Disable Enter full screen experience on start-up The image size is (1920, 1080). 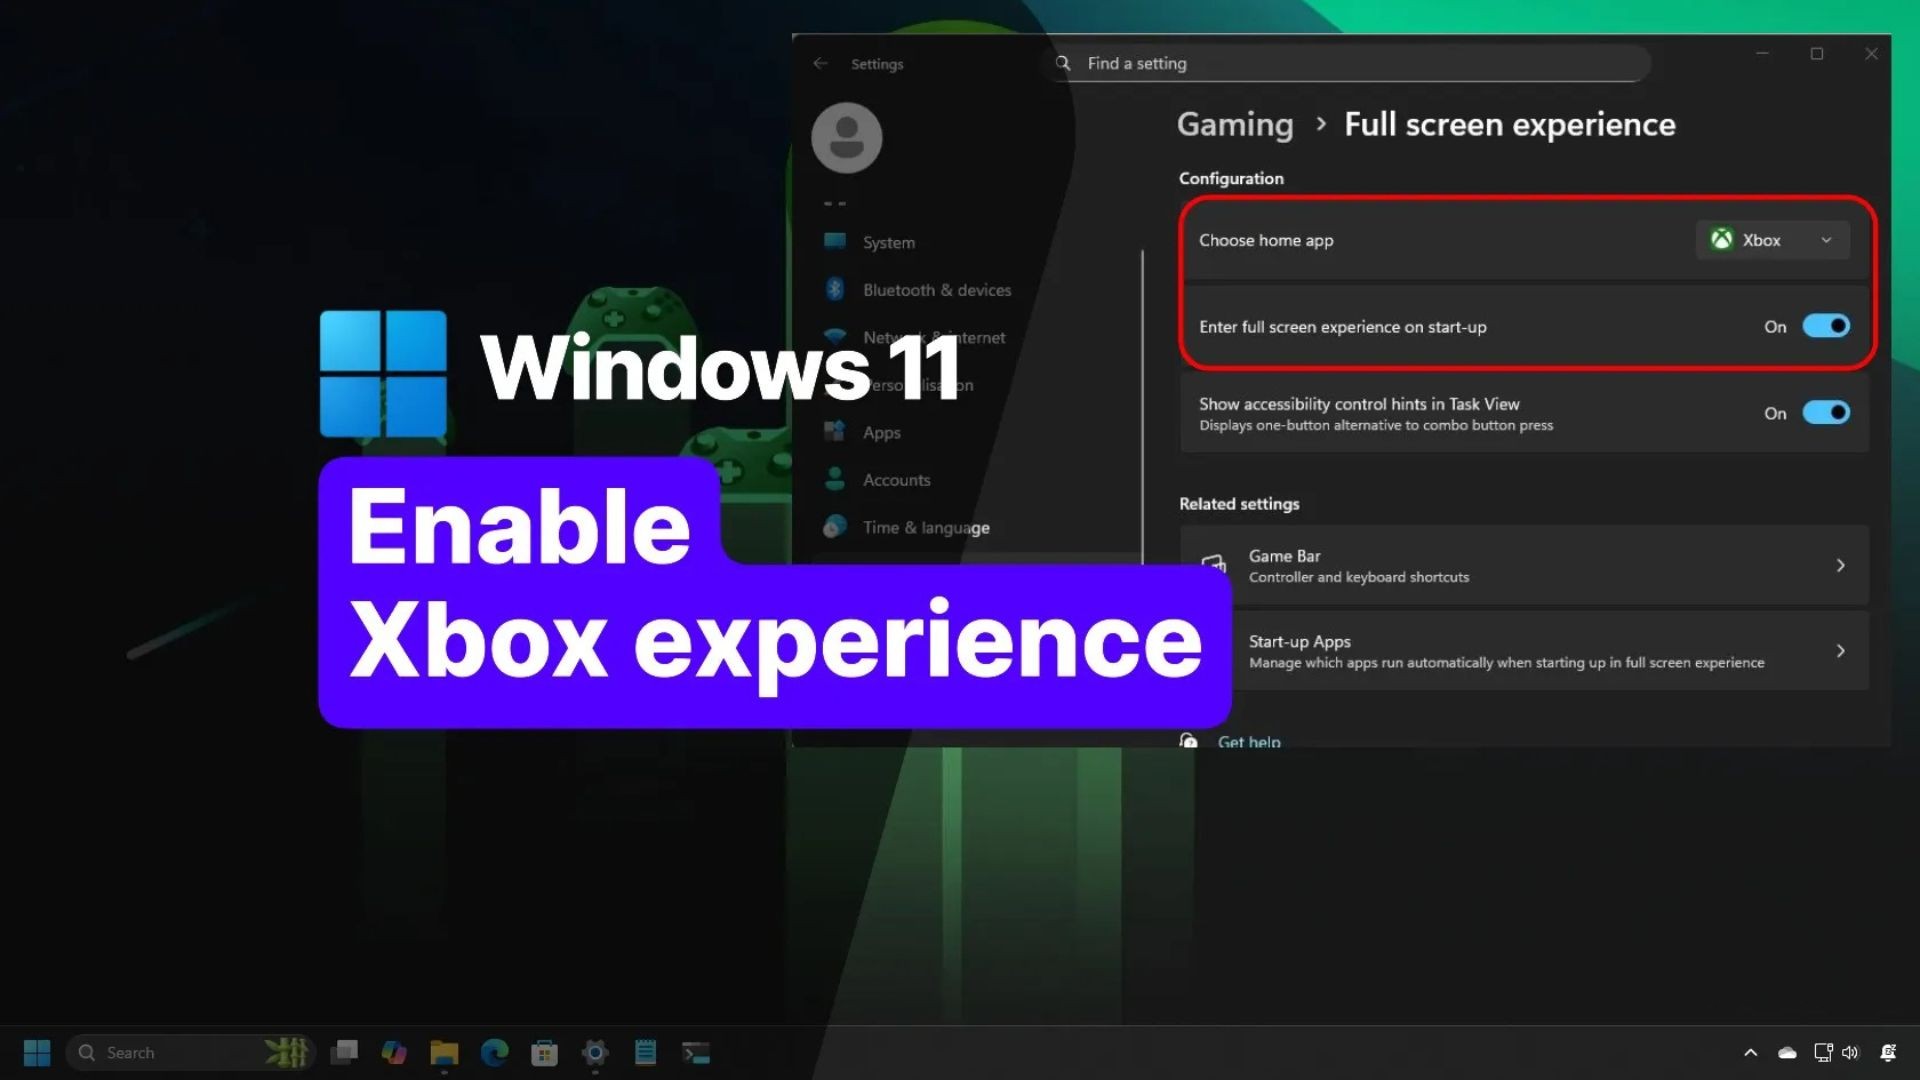point(1826,326)
